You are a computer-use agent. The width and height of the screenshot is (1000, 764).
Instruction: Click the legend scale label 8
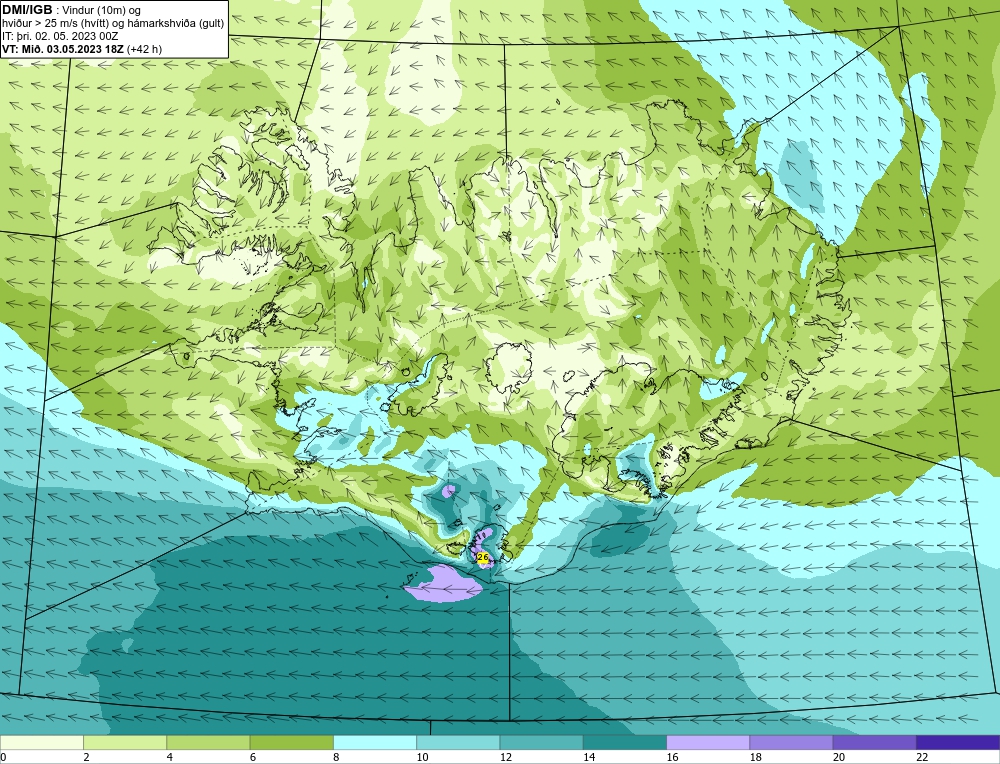pos(336,757)
